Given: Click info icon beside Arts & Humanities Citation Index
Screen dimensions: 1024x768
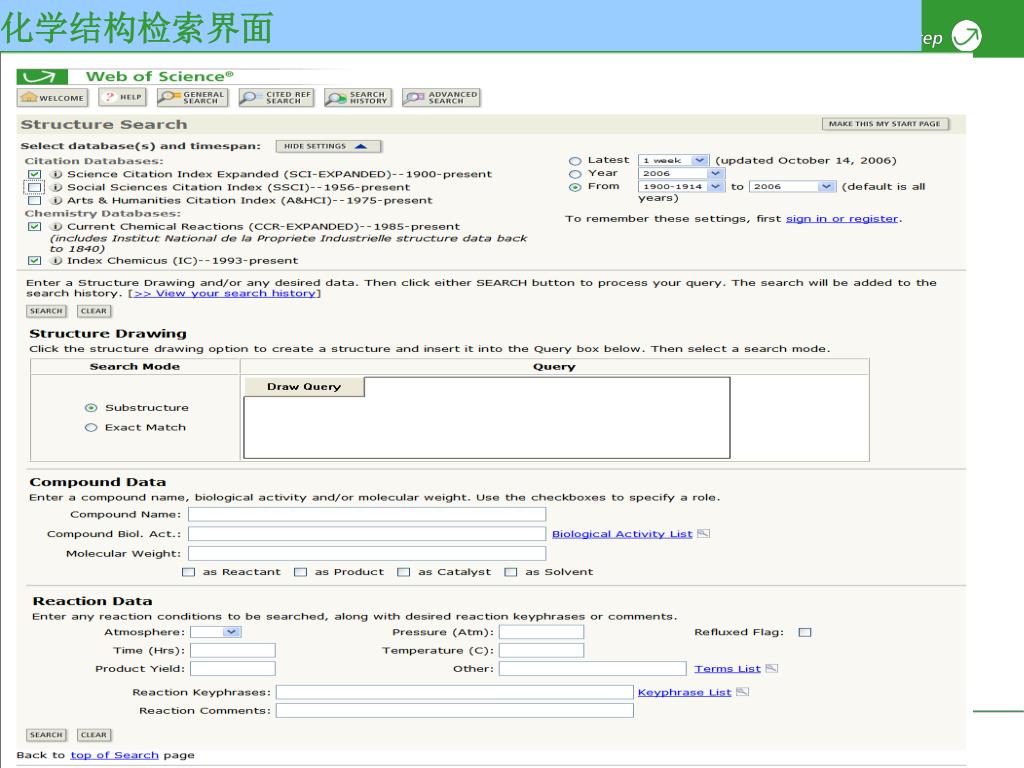Looking at the screenshot, I should [x=57, y=200].
